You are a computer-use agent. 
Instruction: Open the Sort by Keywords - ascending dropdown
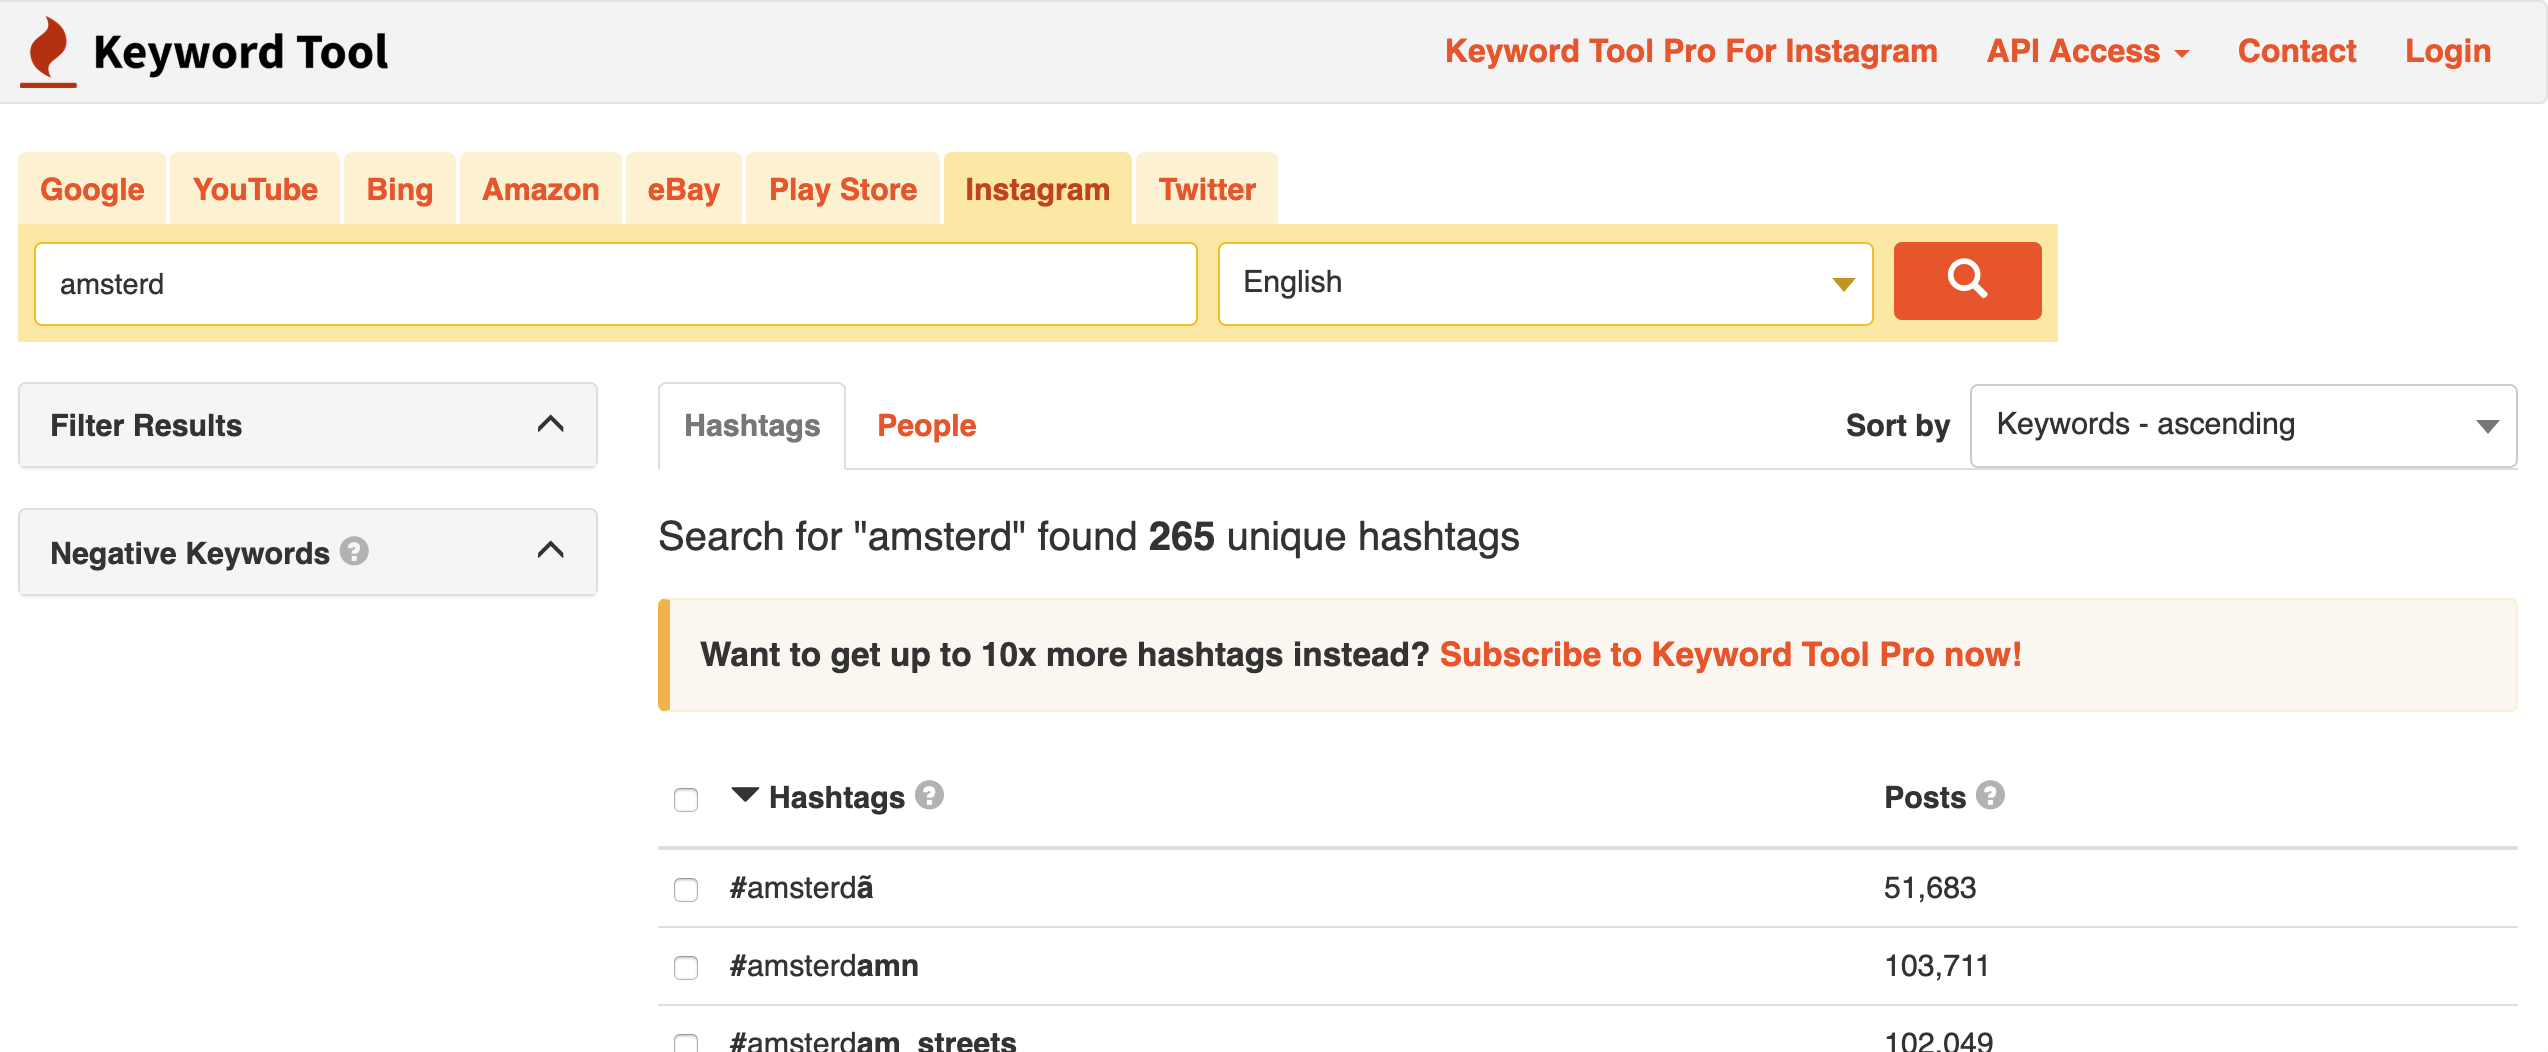pos(2243,425)
